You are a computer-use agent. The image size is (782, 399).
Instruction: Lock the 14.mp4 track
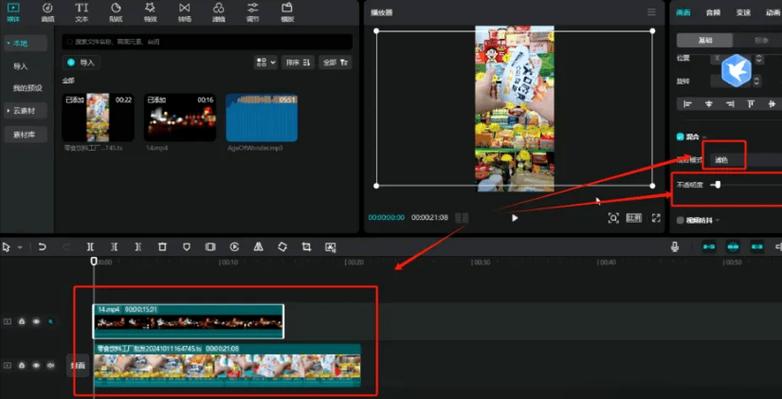(21, 322)
